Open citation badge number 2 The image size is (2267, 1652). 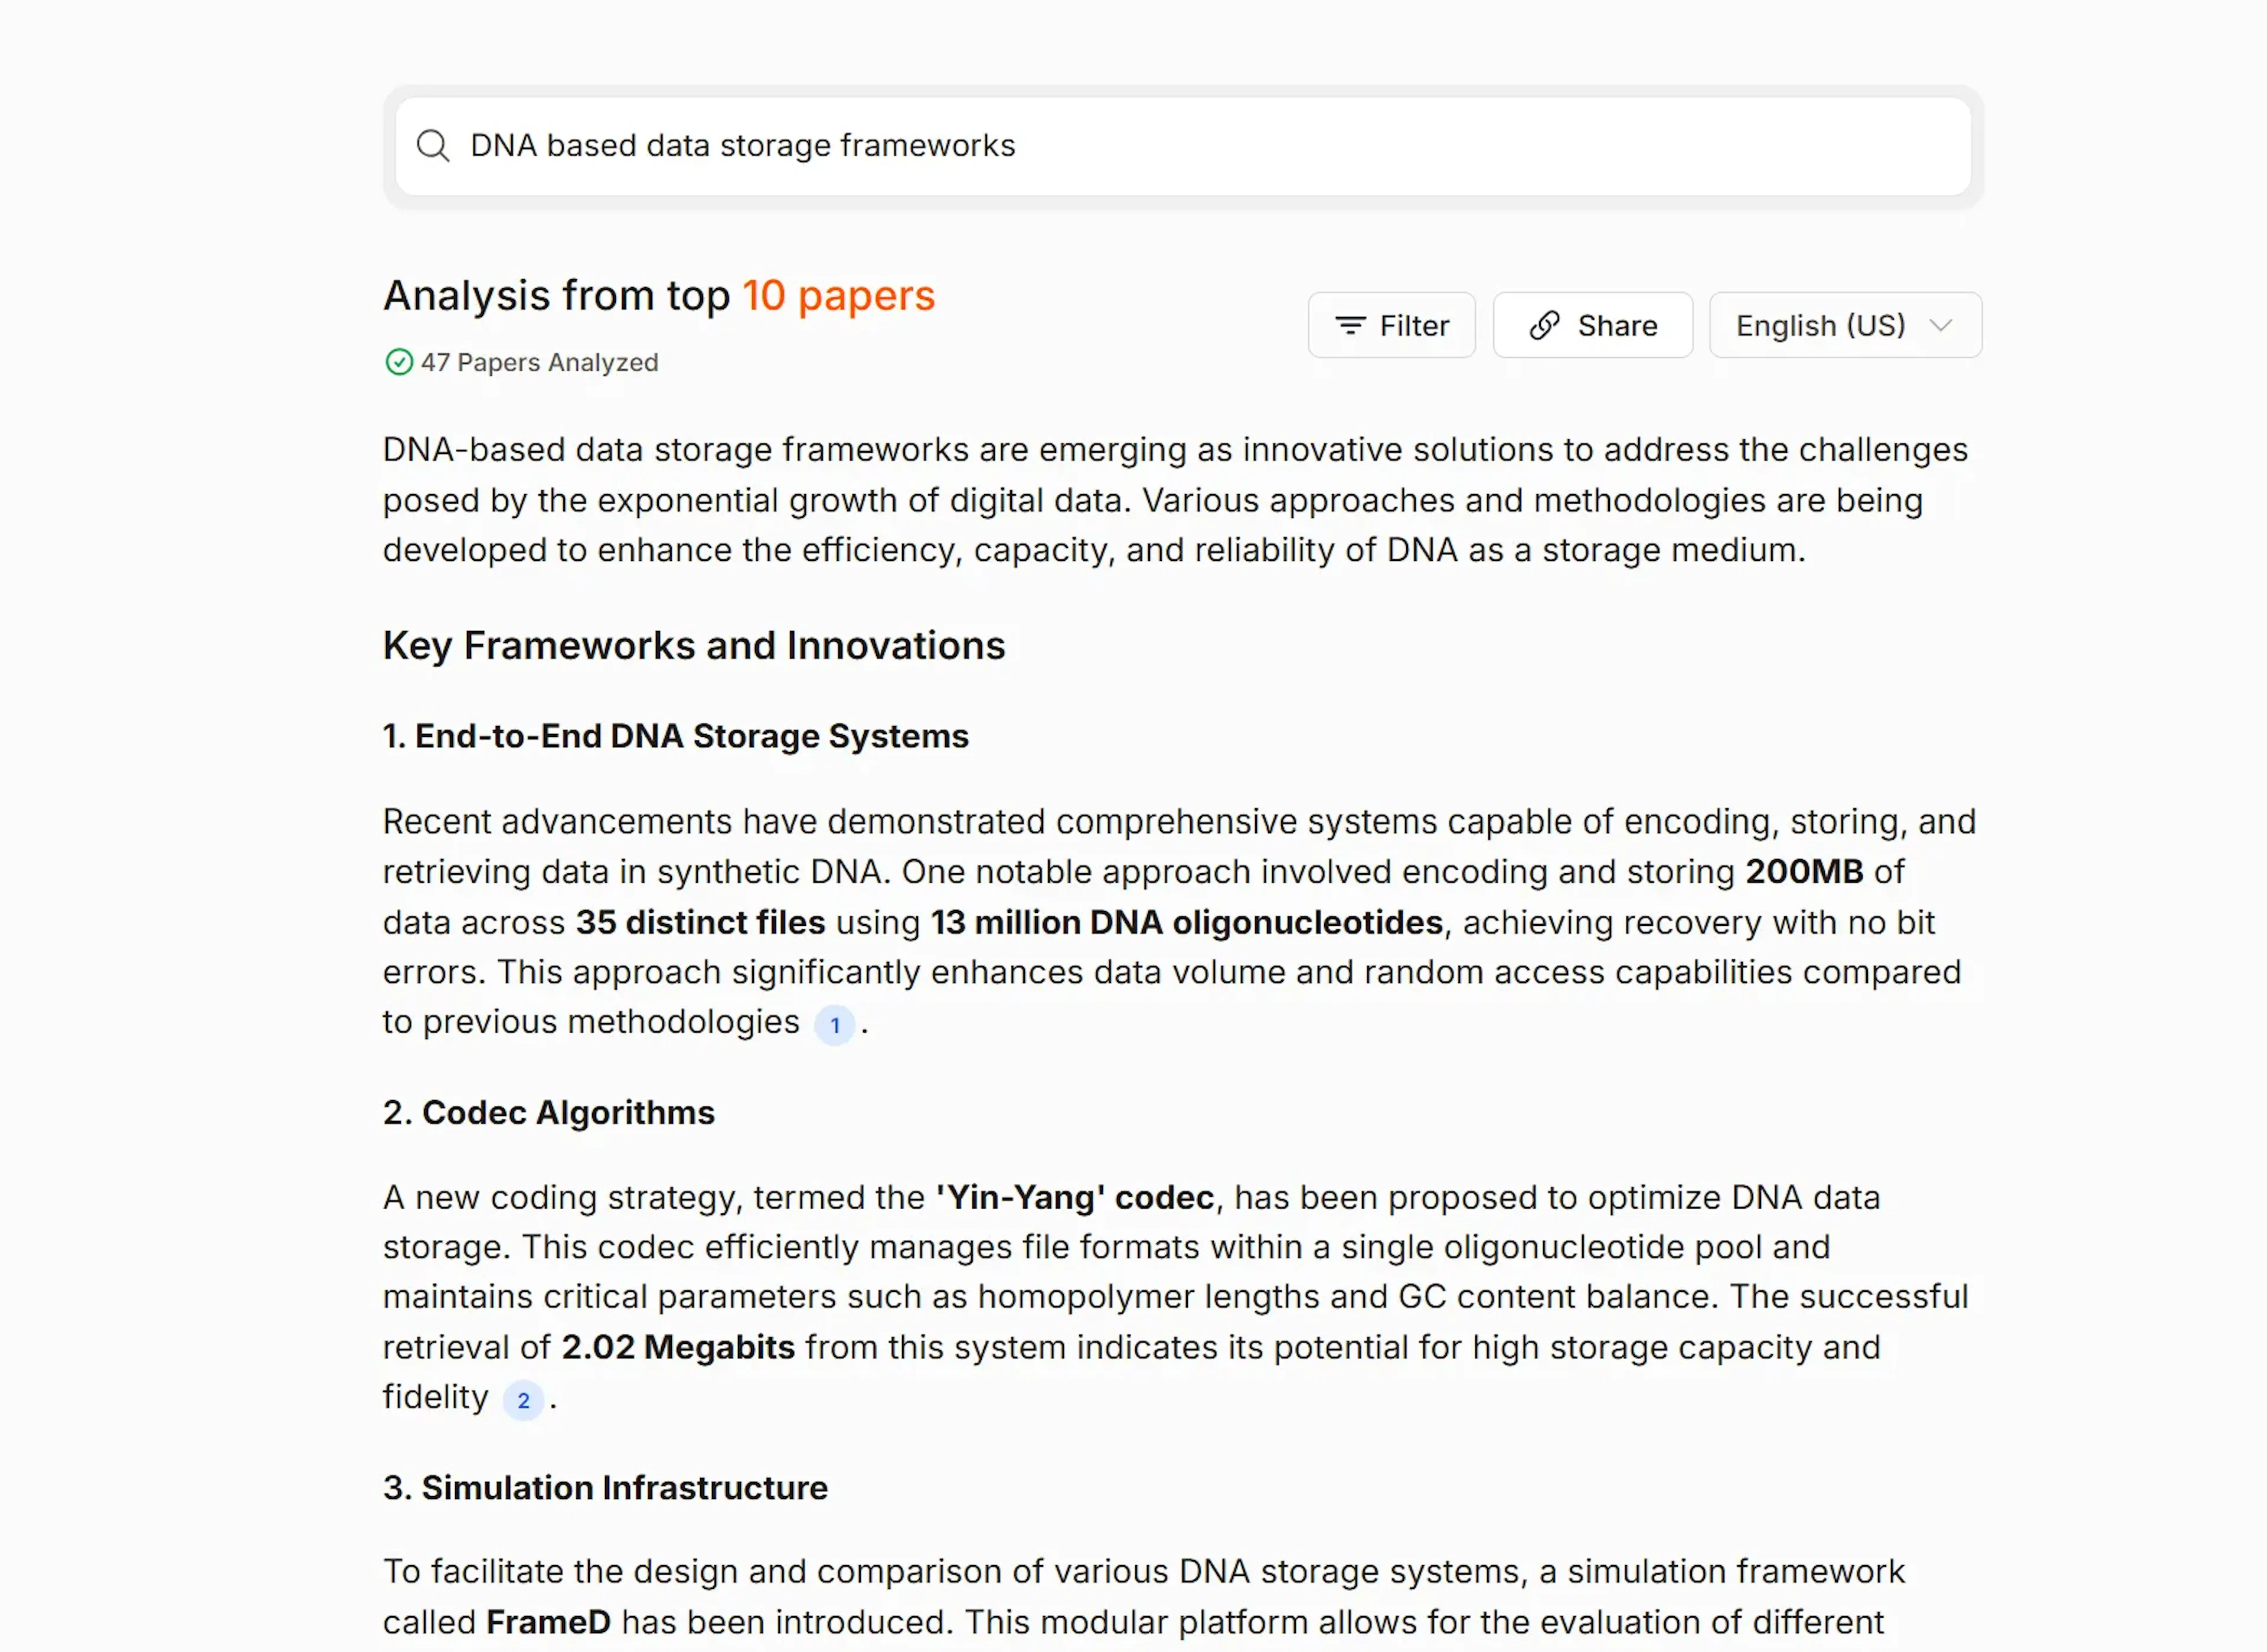click(523, 1400)
